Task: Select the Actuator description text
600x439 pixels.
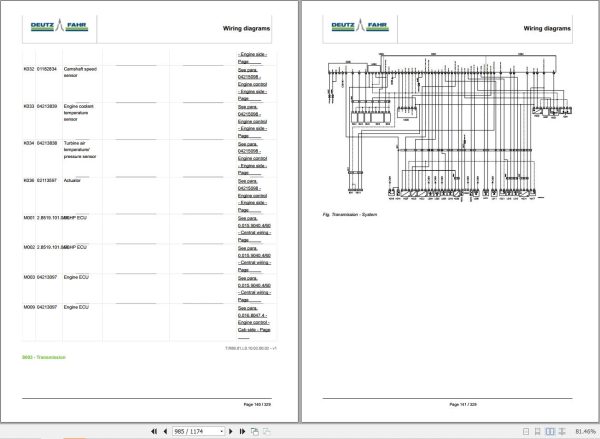Action: [x=72, y=180]
